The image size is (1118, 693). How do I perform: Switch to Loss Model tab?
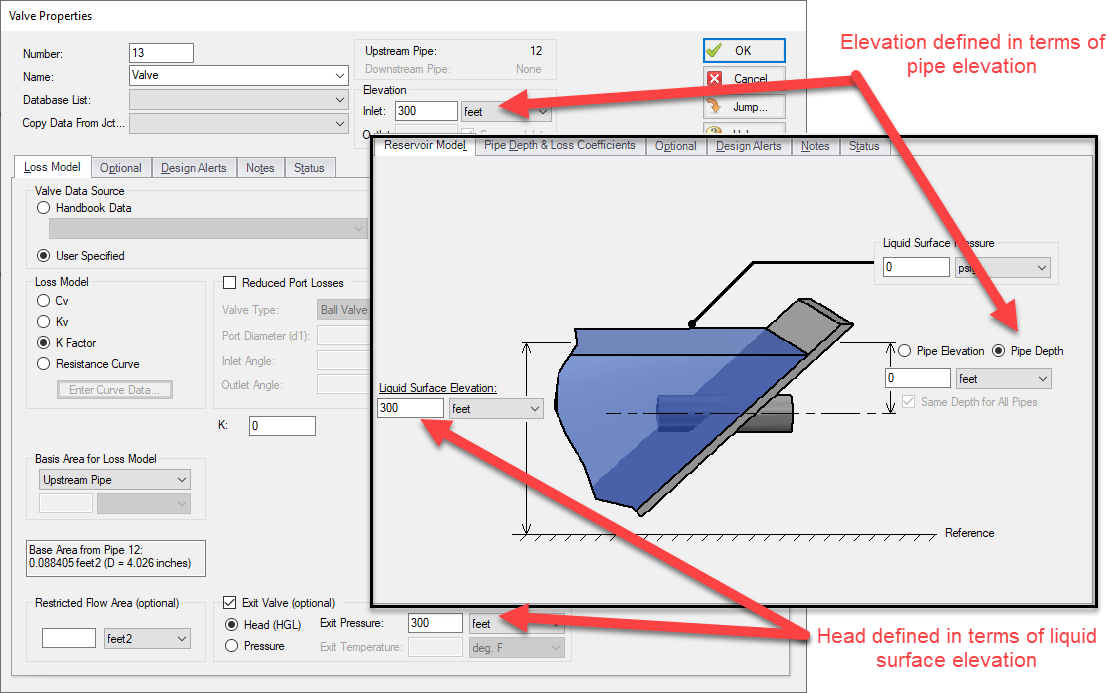pos(52,167)
